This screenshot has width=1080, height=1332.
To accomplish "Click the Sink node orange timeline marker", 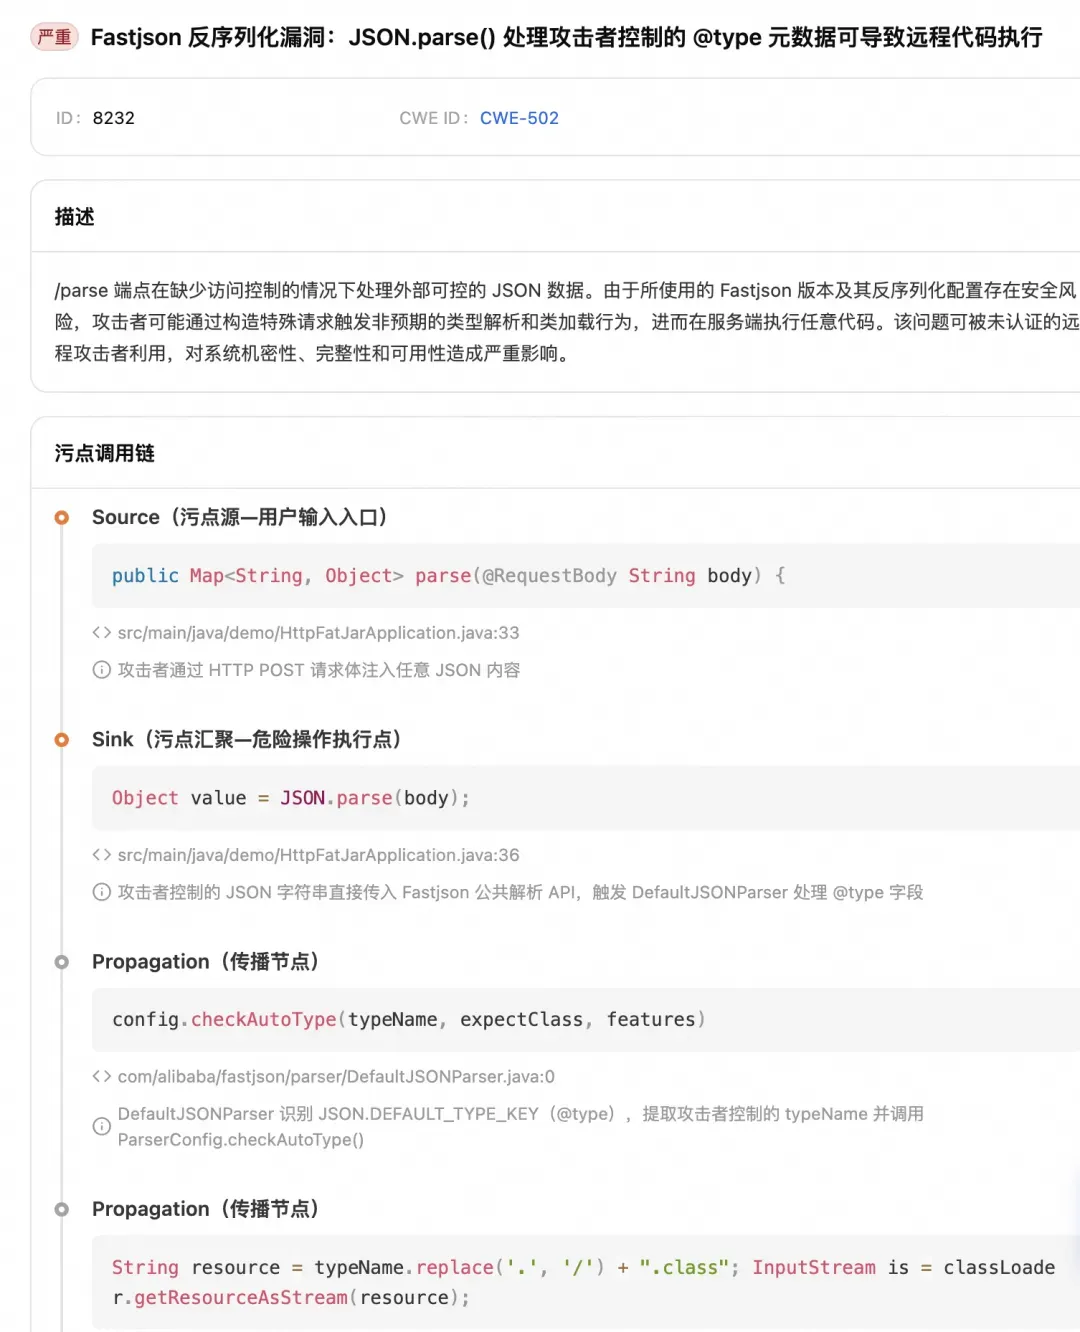I will [62, 739].
